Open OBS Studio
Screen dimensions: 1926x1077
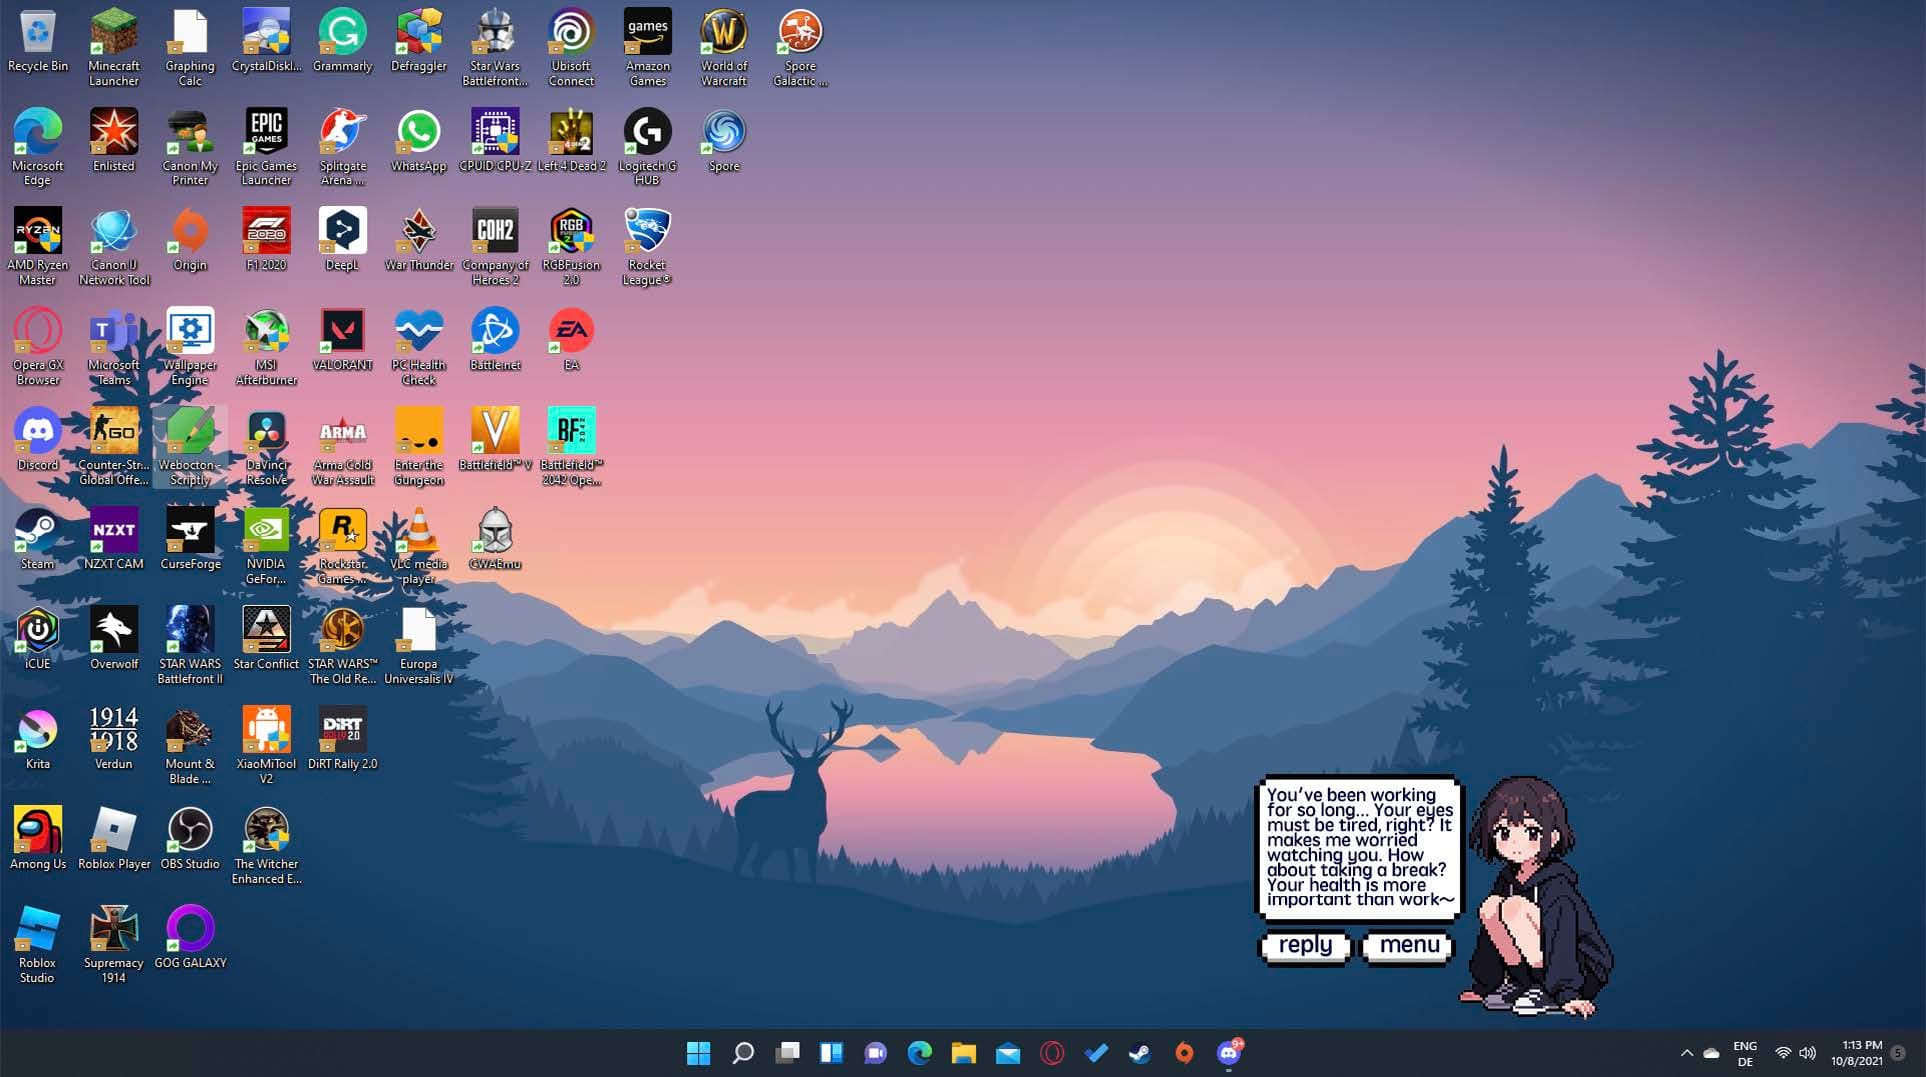point(189,830)
